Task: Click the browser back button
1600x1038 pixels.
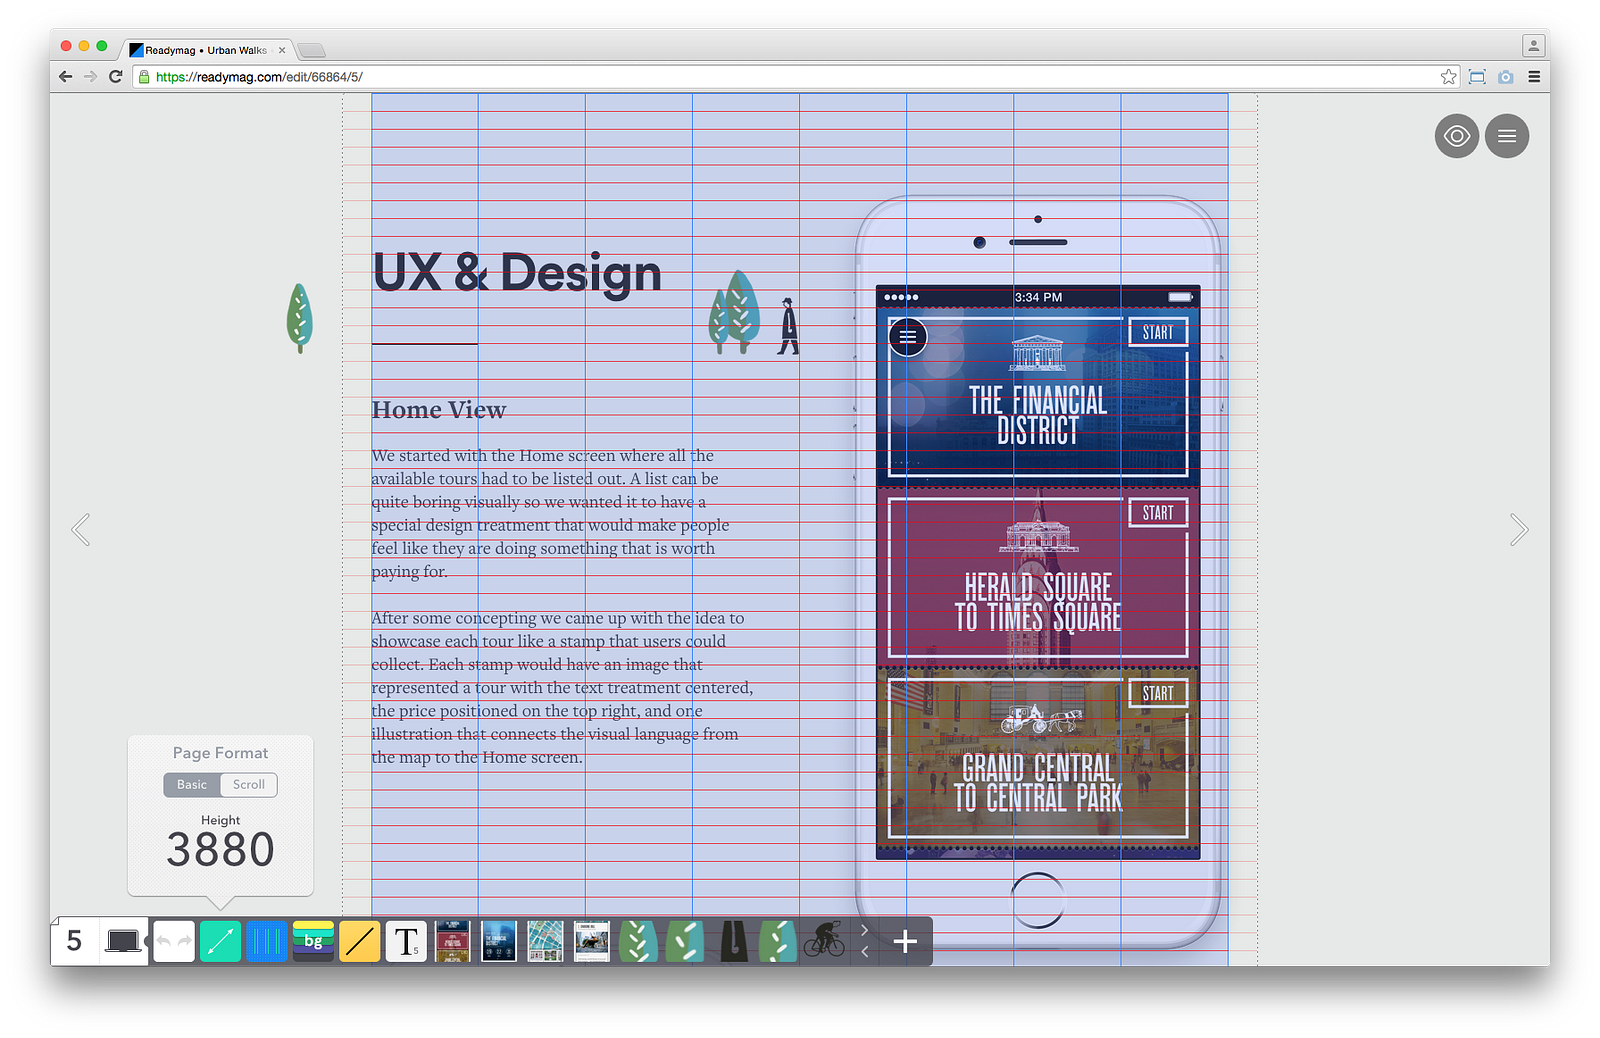Action: pos(66,77)
